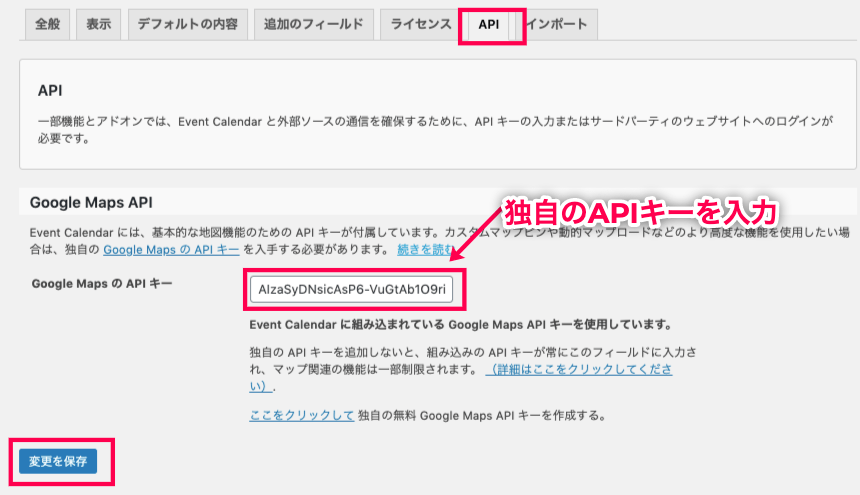
Task: Open the ライセンス tab
Action: click(421, 24)
